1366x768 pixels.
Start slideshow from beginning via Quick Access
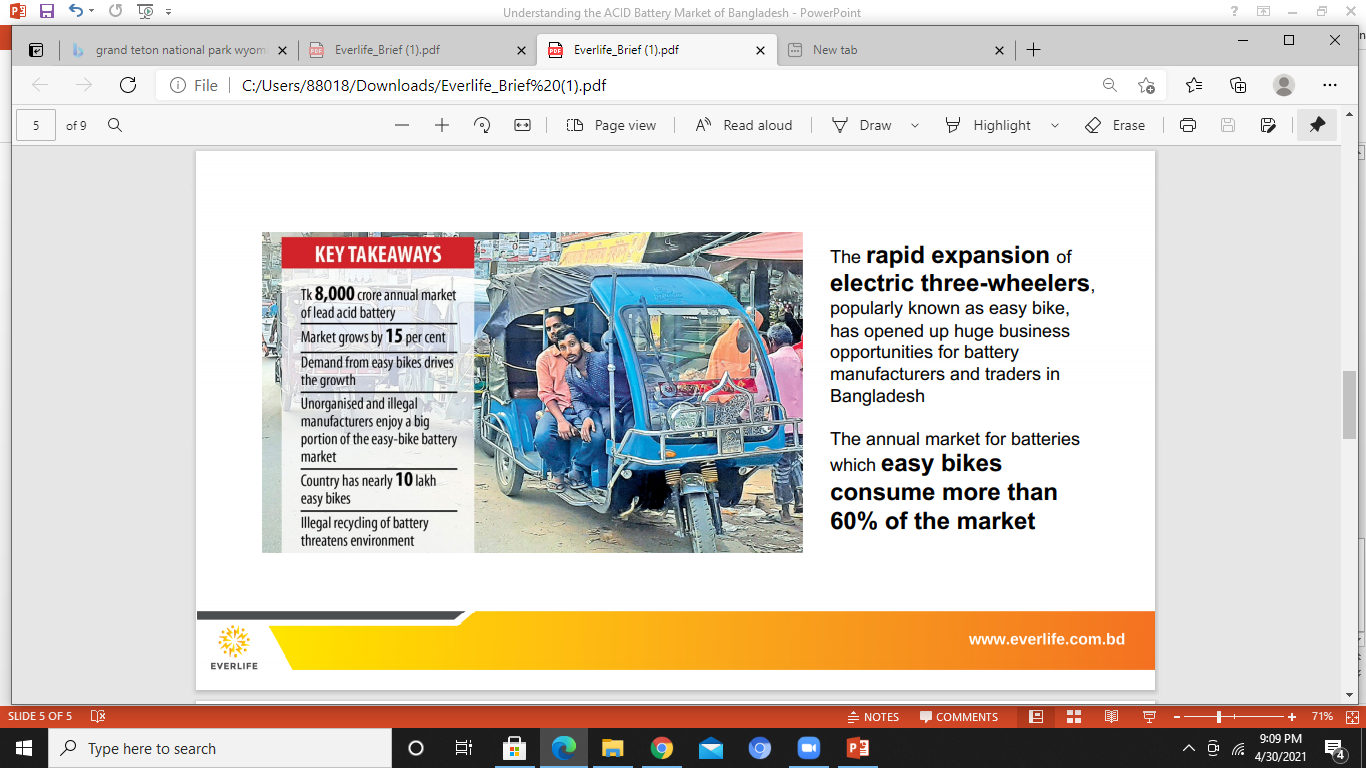(146, 12)
